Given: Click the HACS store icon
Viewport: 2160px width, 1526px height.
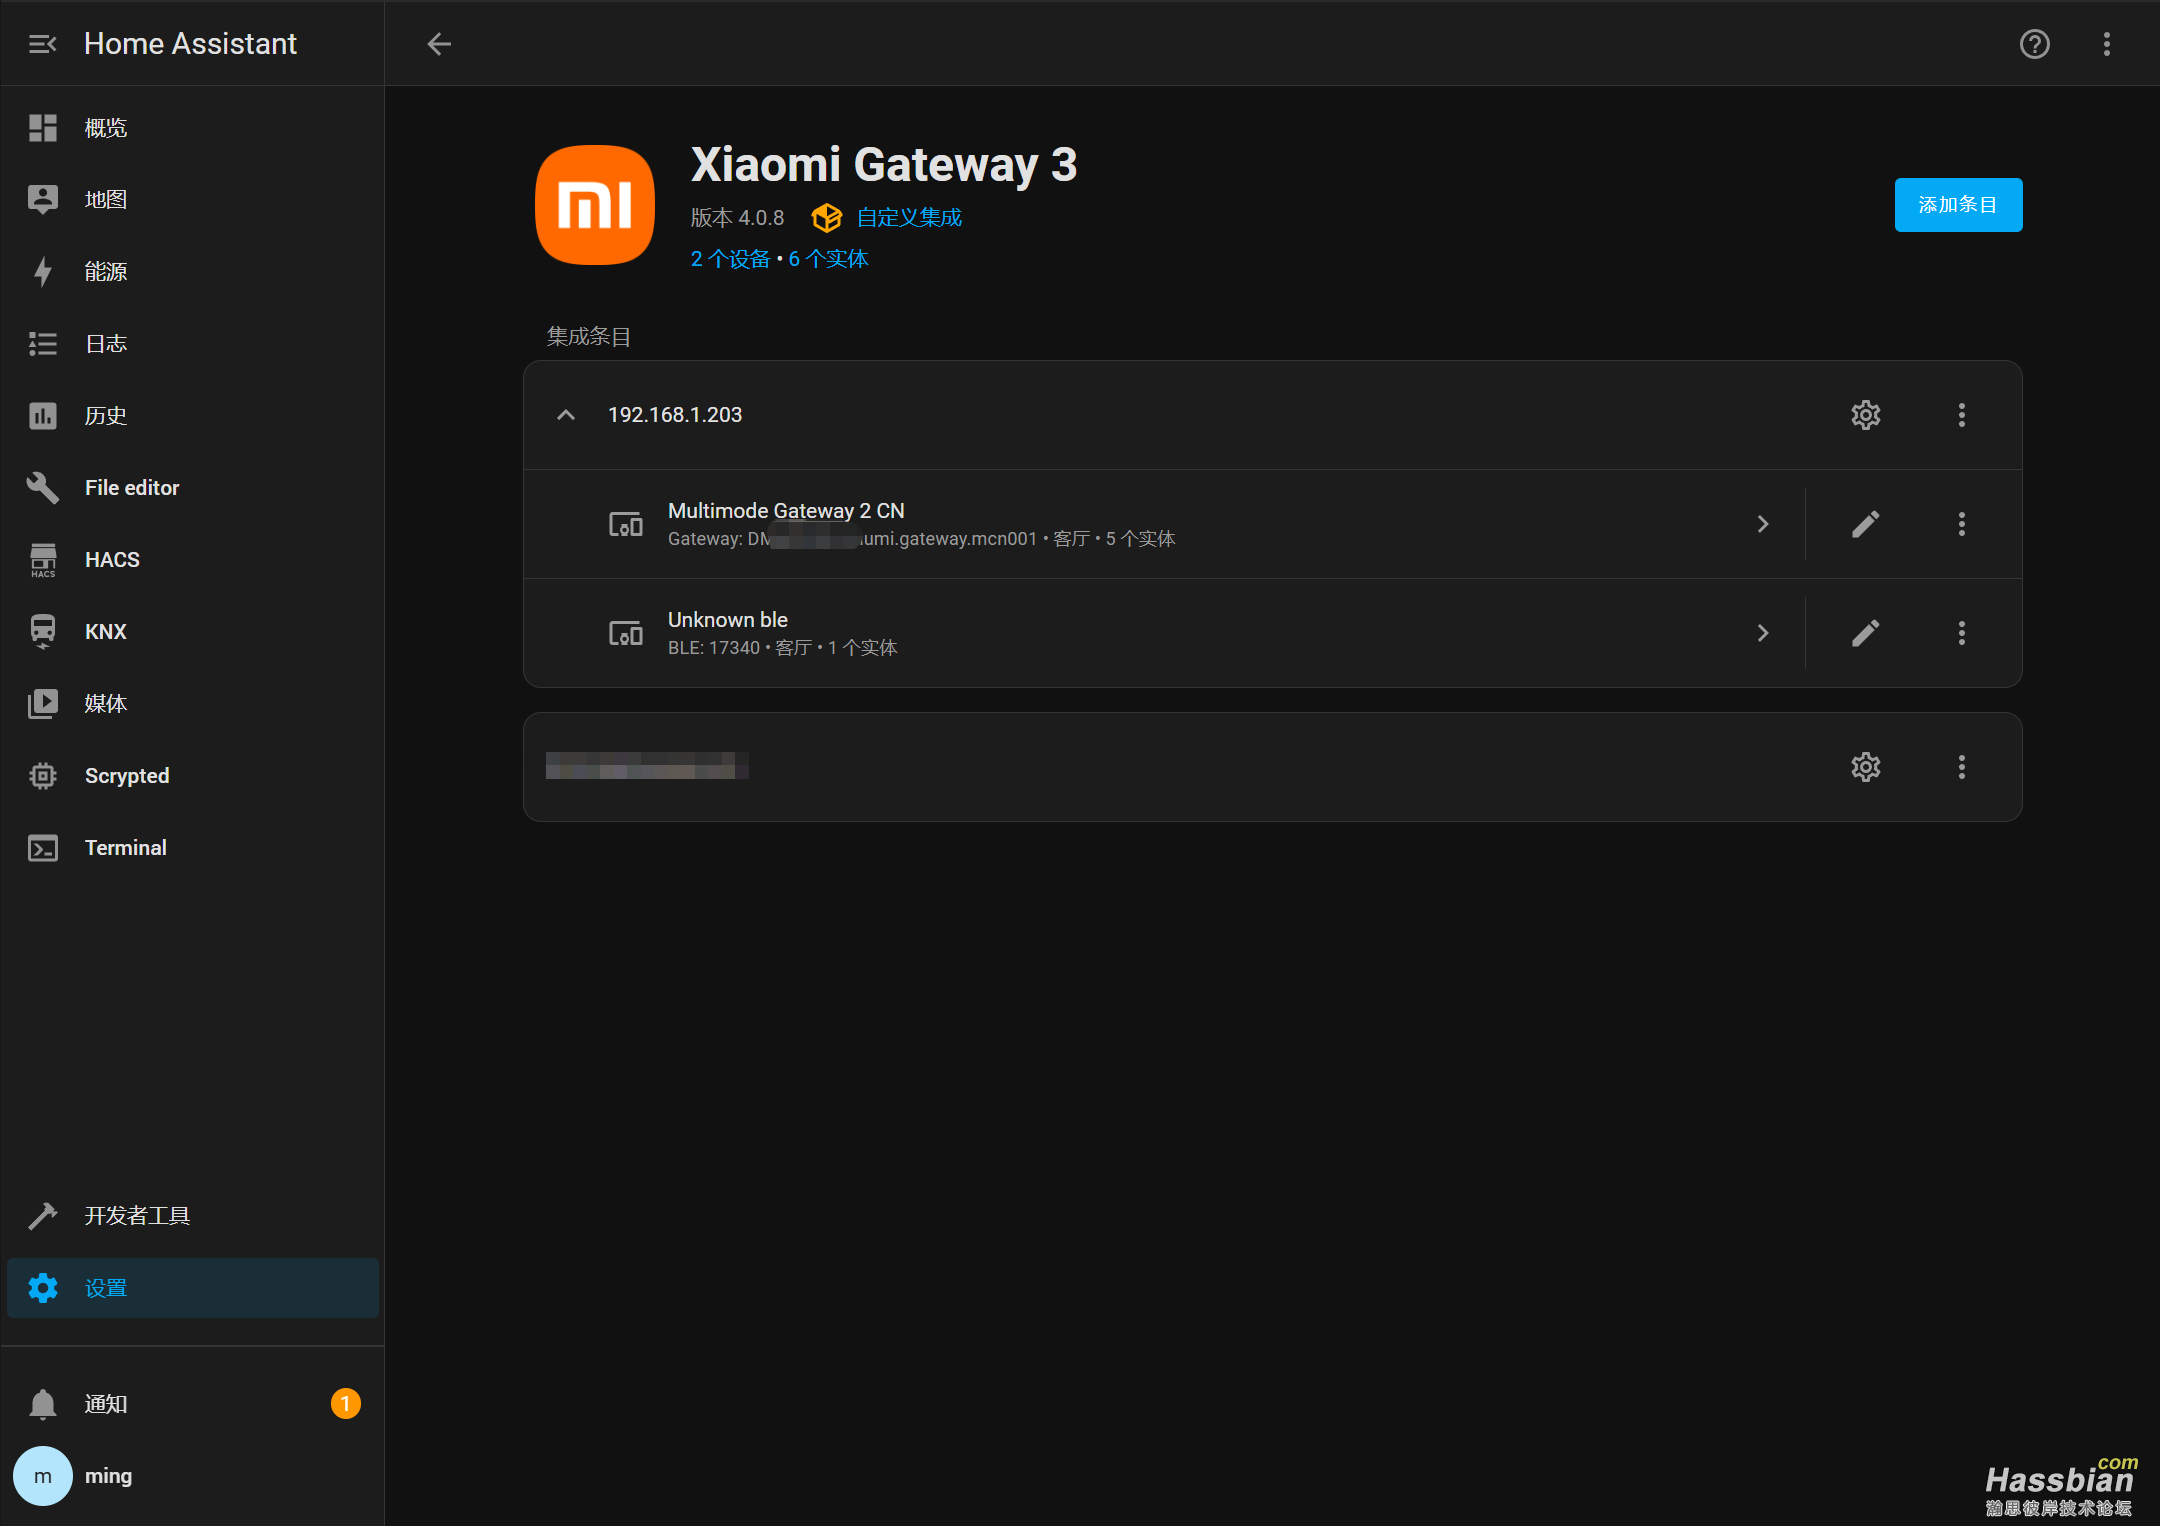Looking at the screenshot, I should pos(43,560).
